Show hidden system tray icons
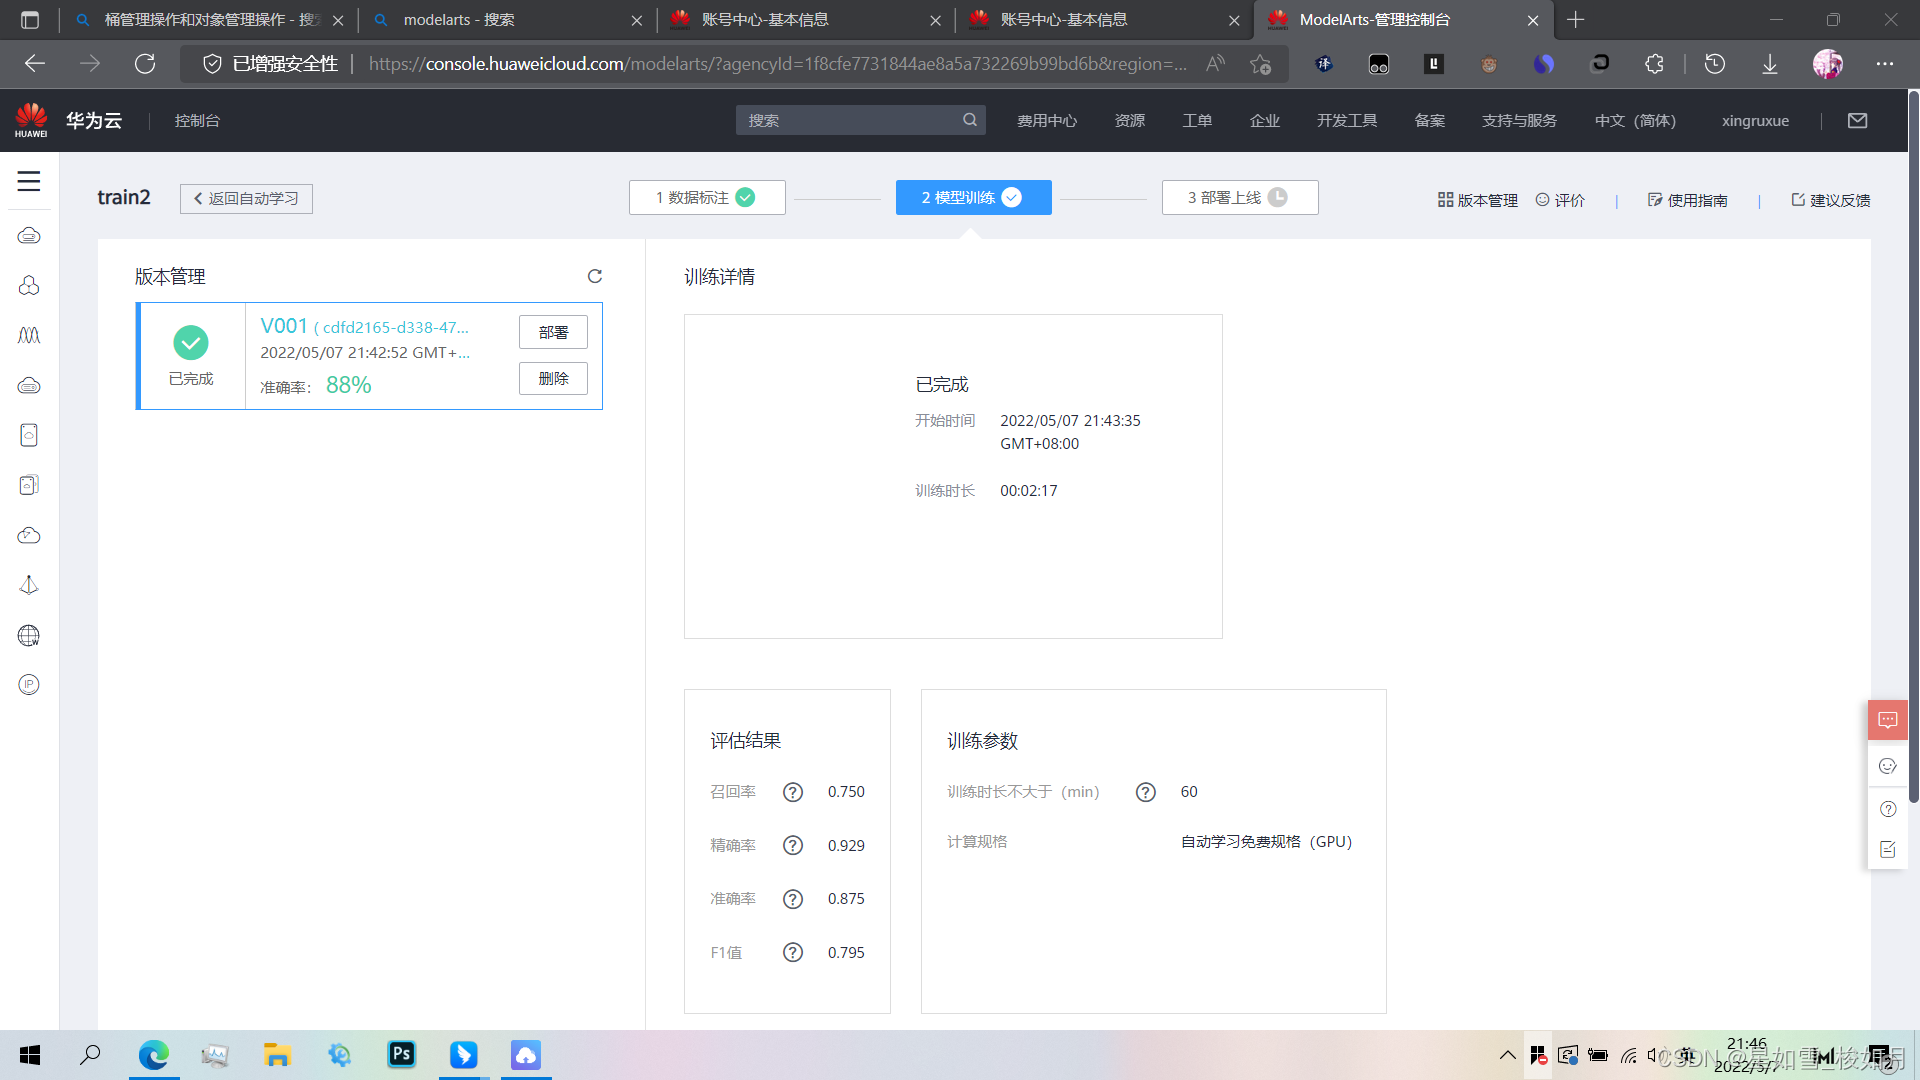1920x1080 pixels. click(x=1508, y=1055)
